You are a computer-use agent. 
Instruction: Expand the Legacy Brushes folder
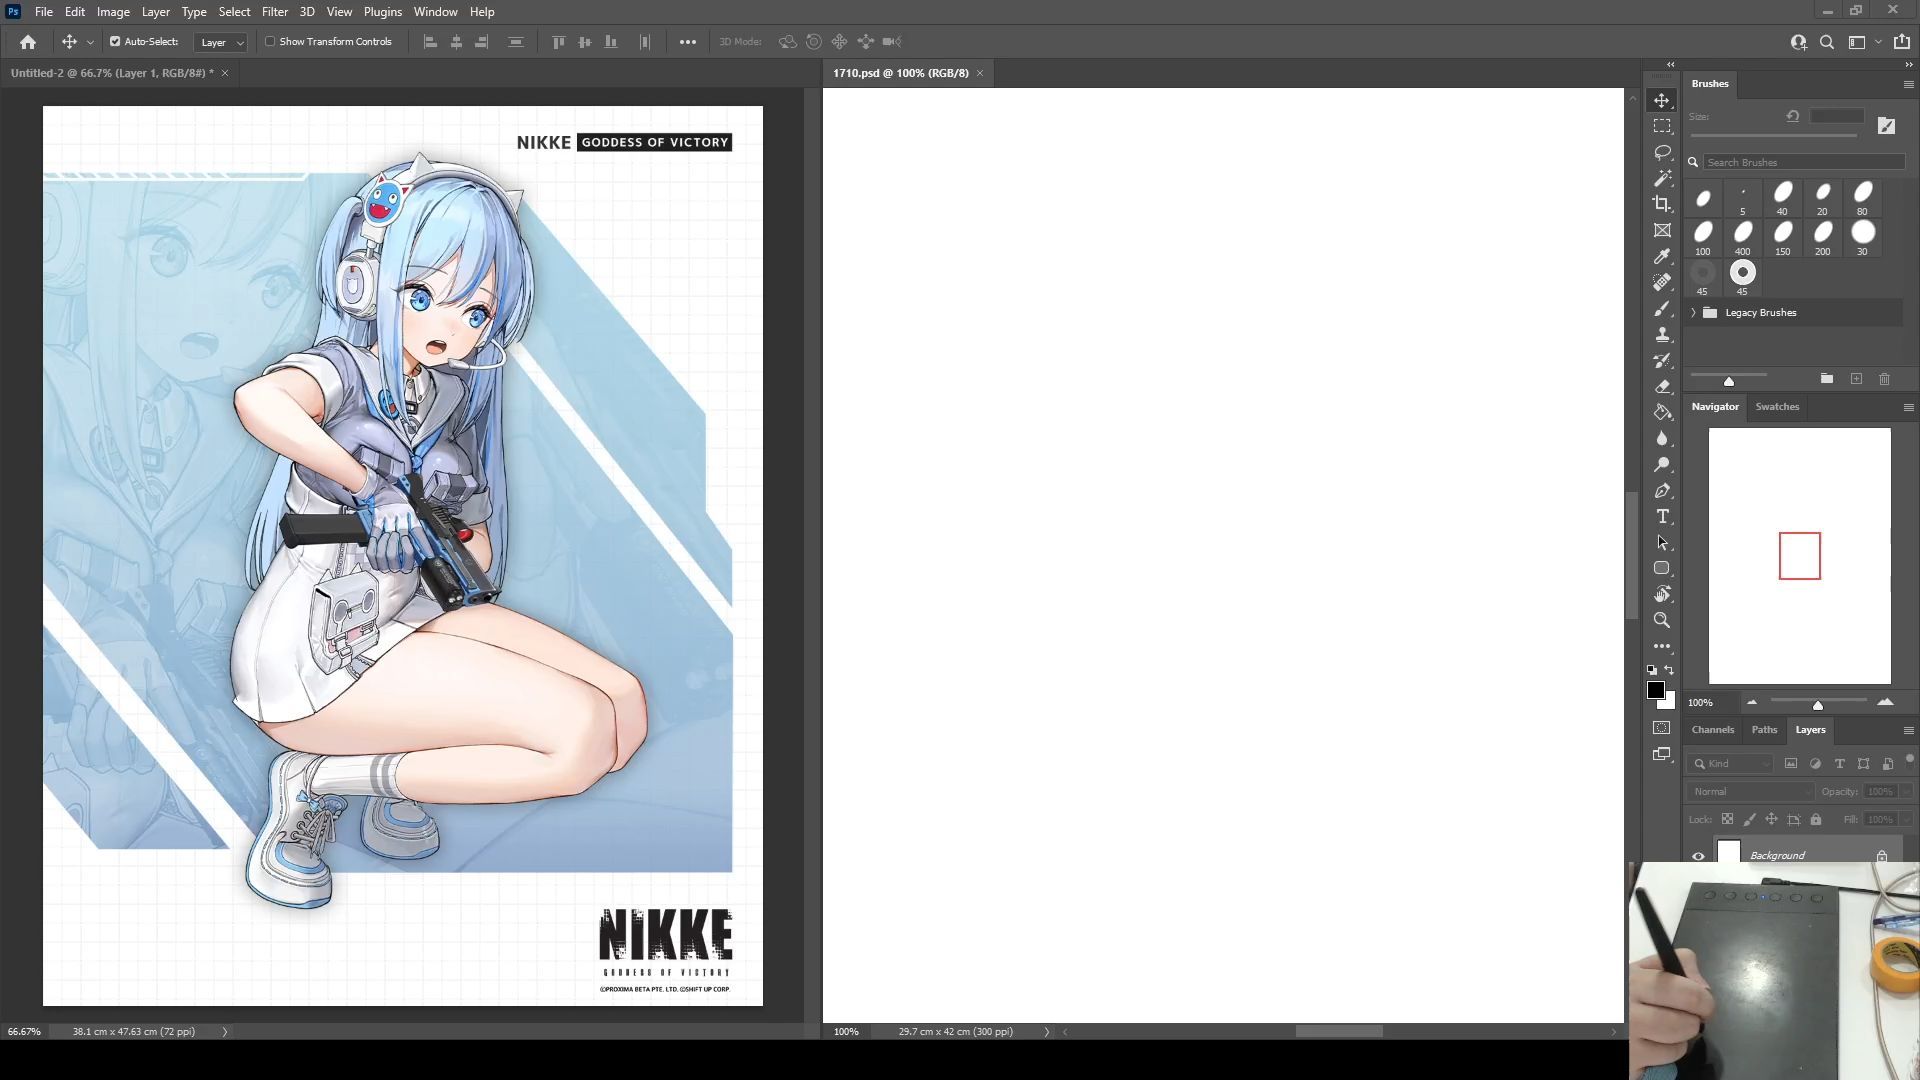click(1694, 313)
